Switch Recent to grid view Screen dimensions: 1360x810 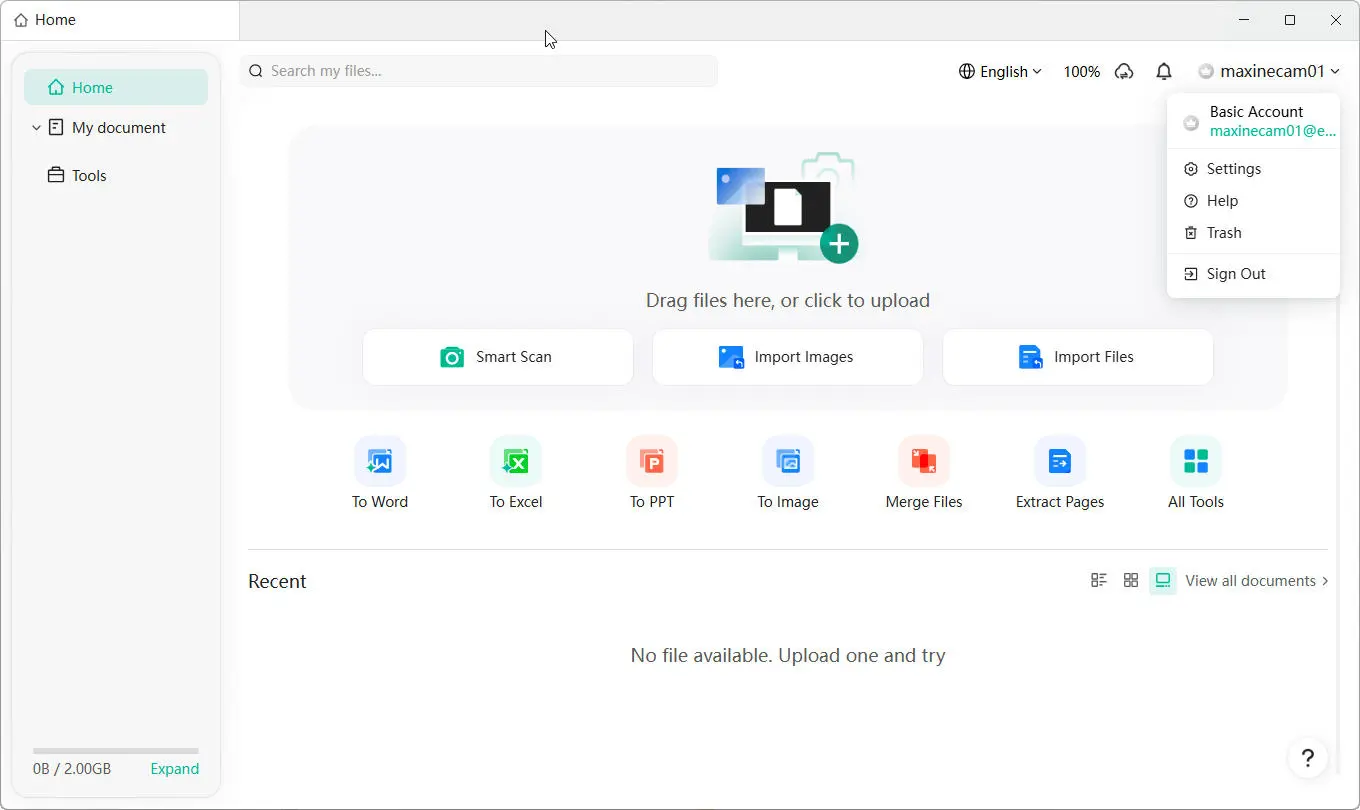click(x=1131, y=580)
